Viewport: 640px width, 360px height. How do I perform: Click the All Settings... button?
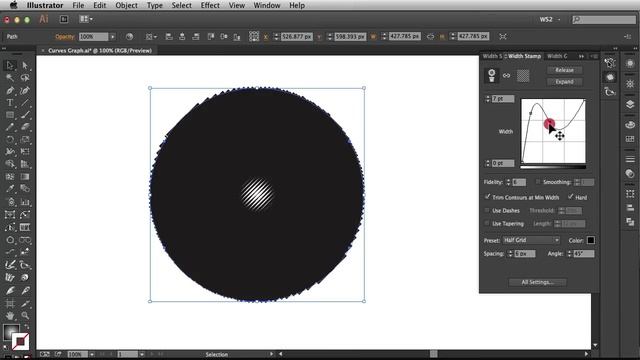(537, 282)
